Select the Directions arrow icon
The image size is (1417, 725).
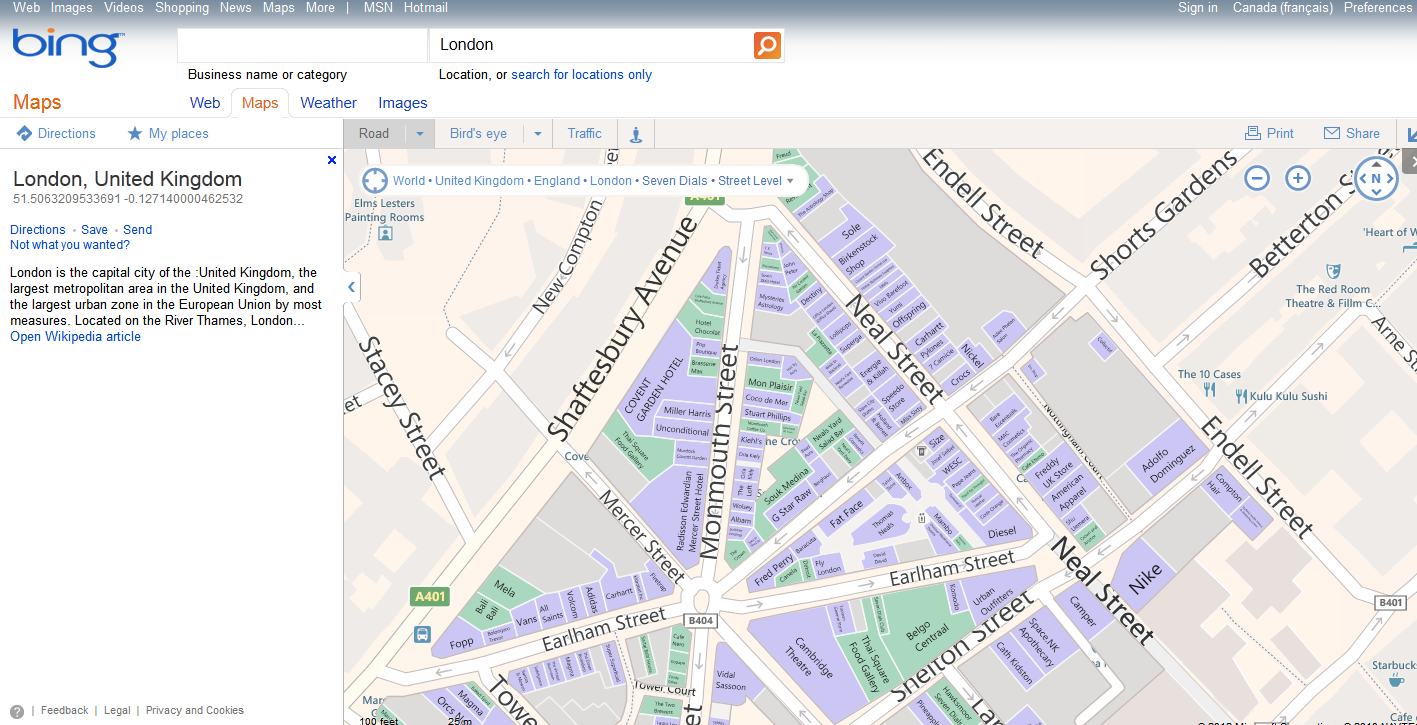pyautogui.click(x=22, y=133)
